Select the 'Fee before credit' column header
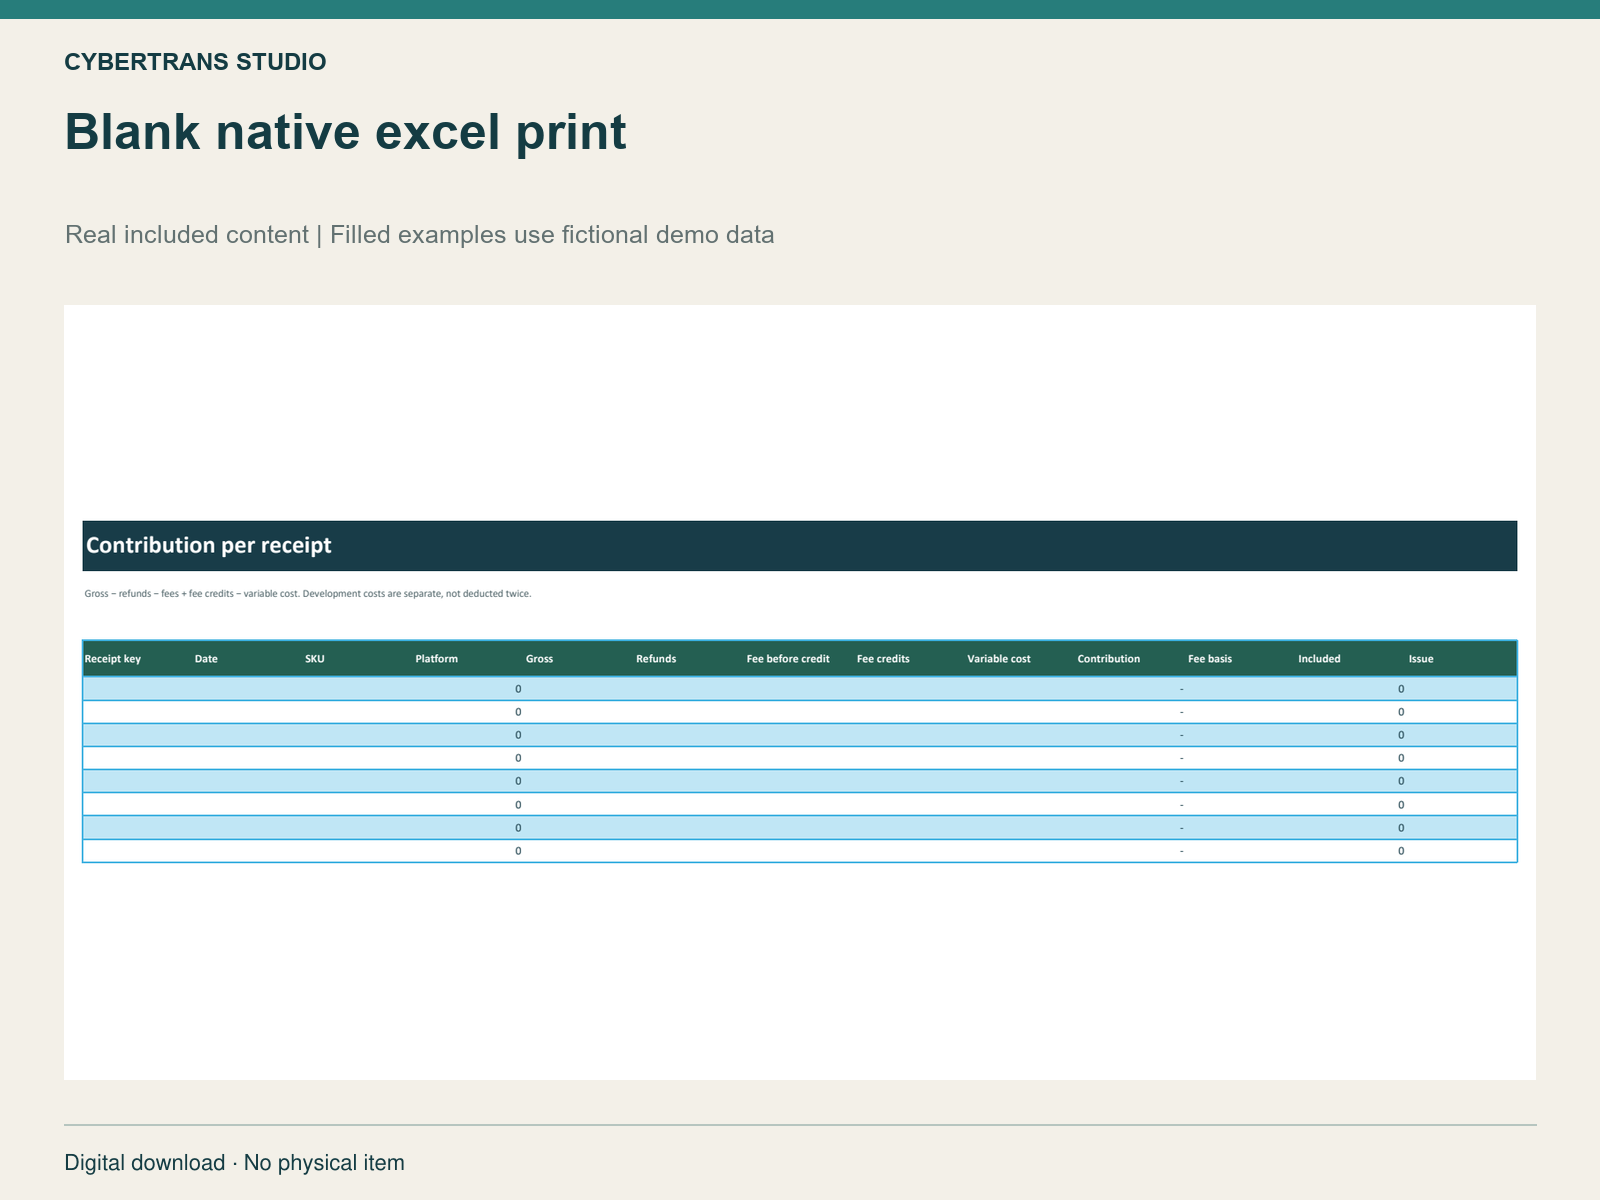The width and height of the screenshot is (1600, 1200). click(788, 659)
